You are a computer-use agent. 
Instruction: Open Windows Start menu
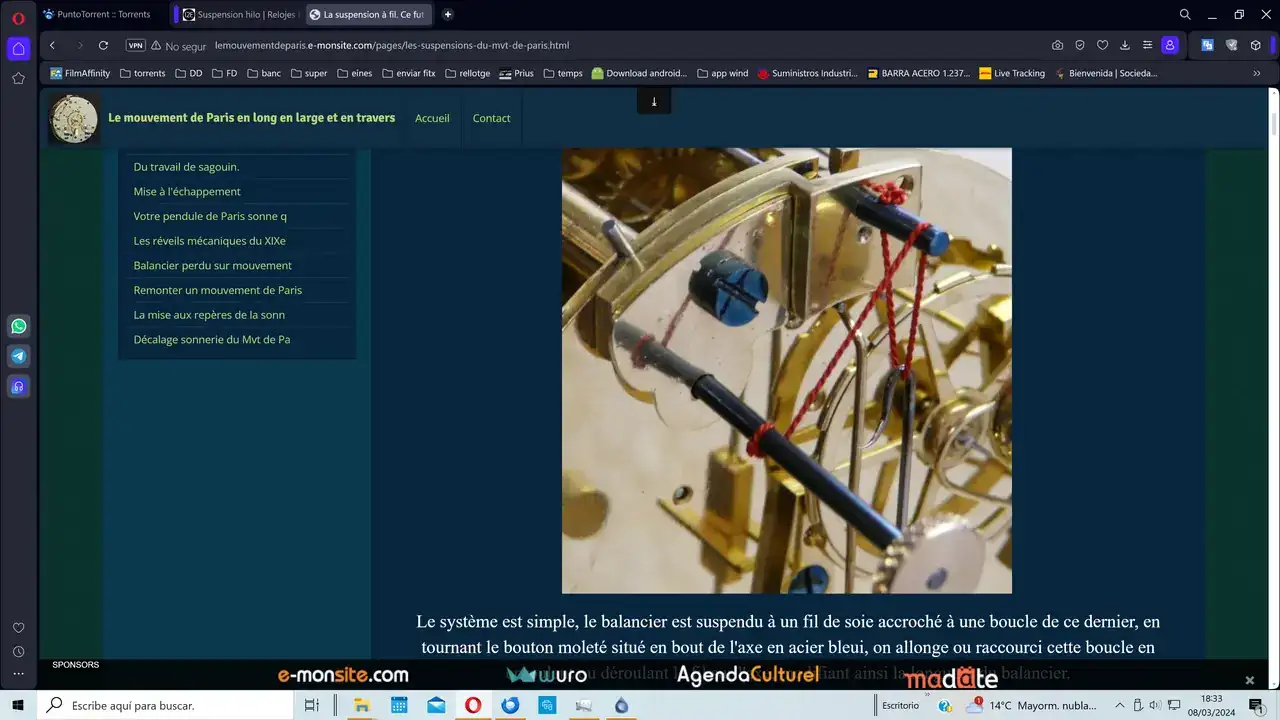point(18,705)
